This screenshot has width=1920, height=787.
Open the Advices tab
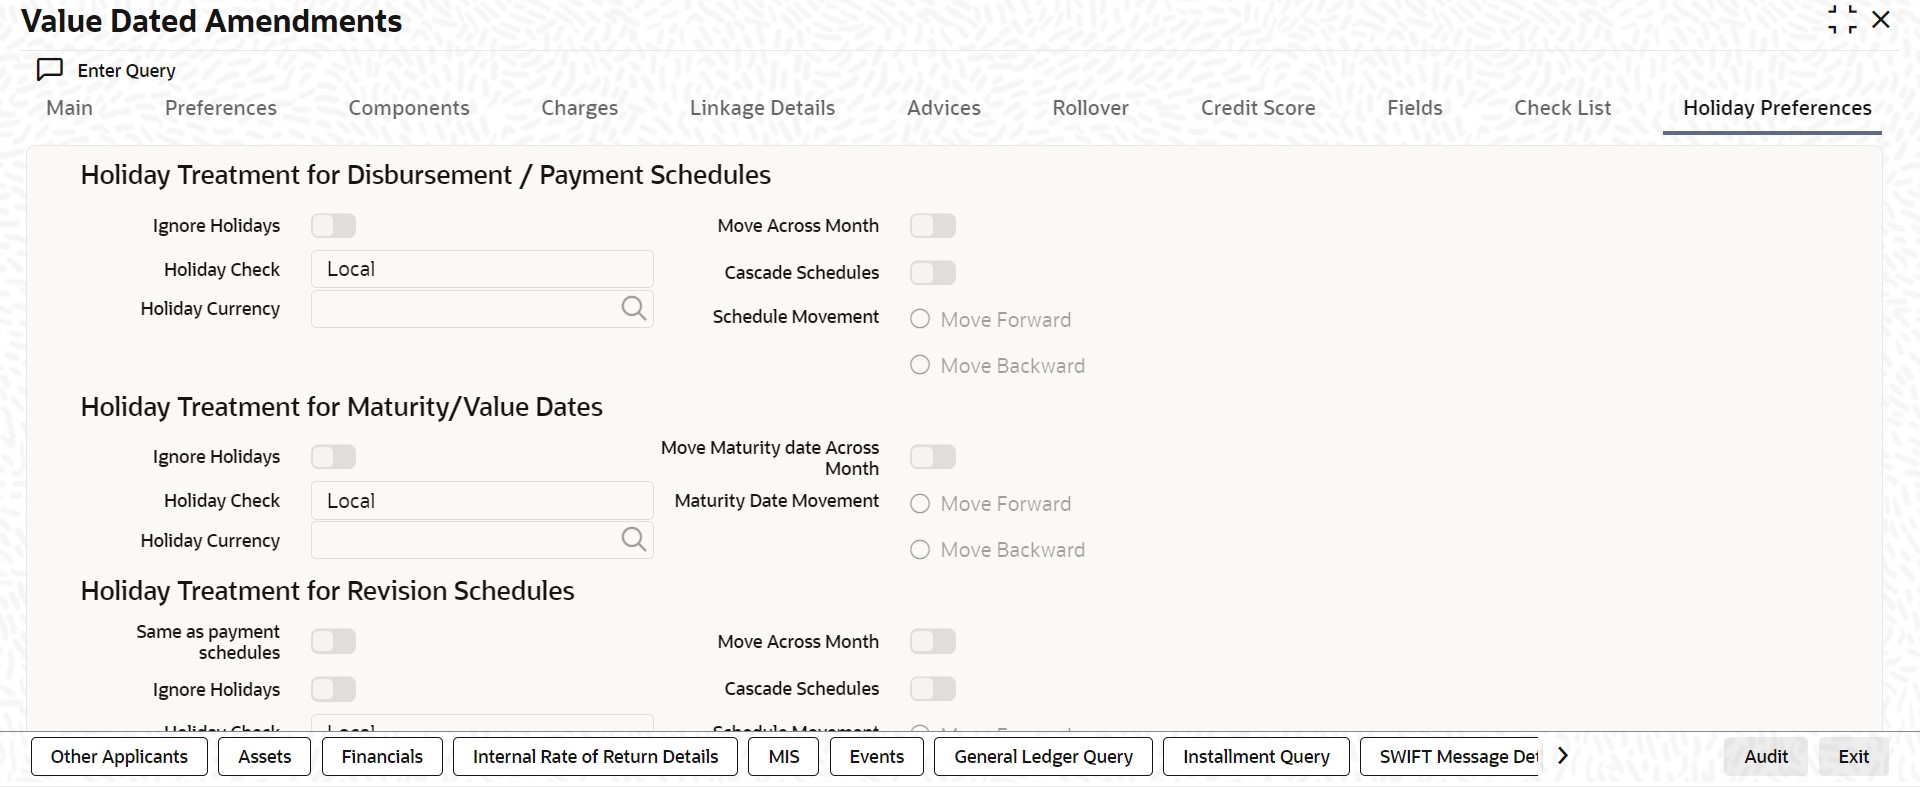click(944, 108)
